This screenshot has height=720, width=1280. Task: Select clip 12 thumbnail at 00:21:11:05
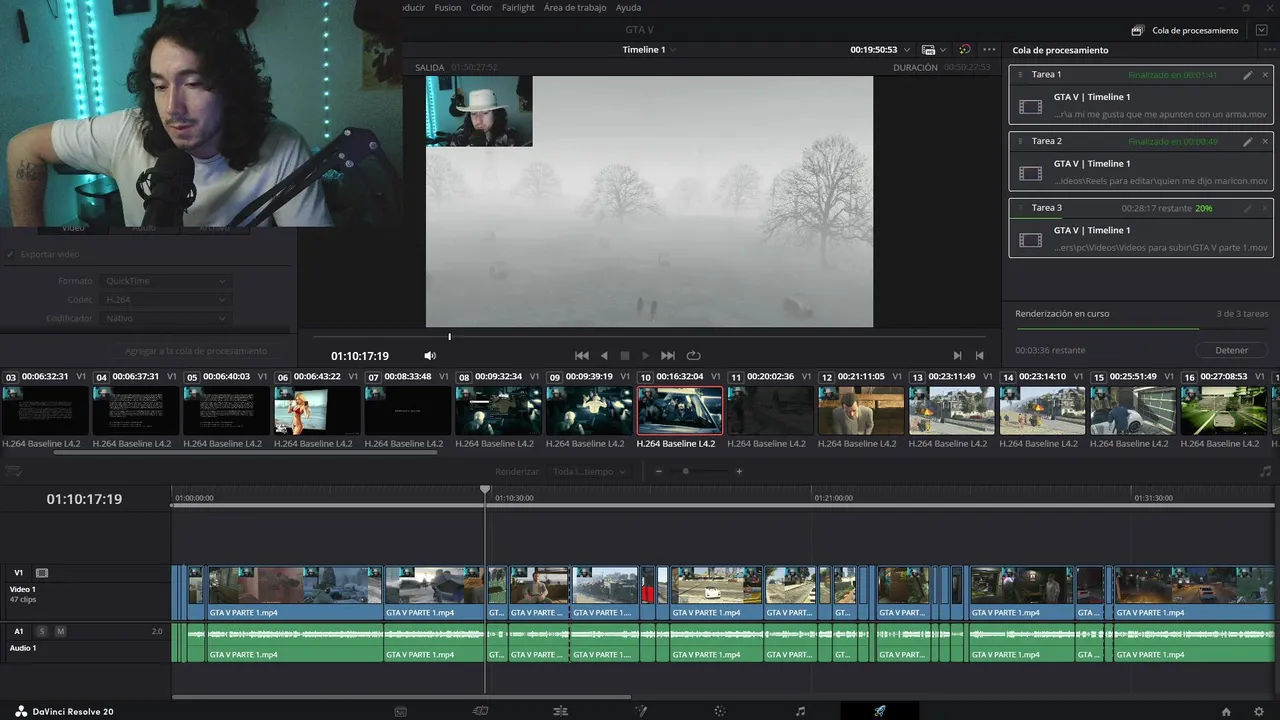click(x=860, y=410)
